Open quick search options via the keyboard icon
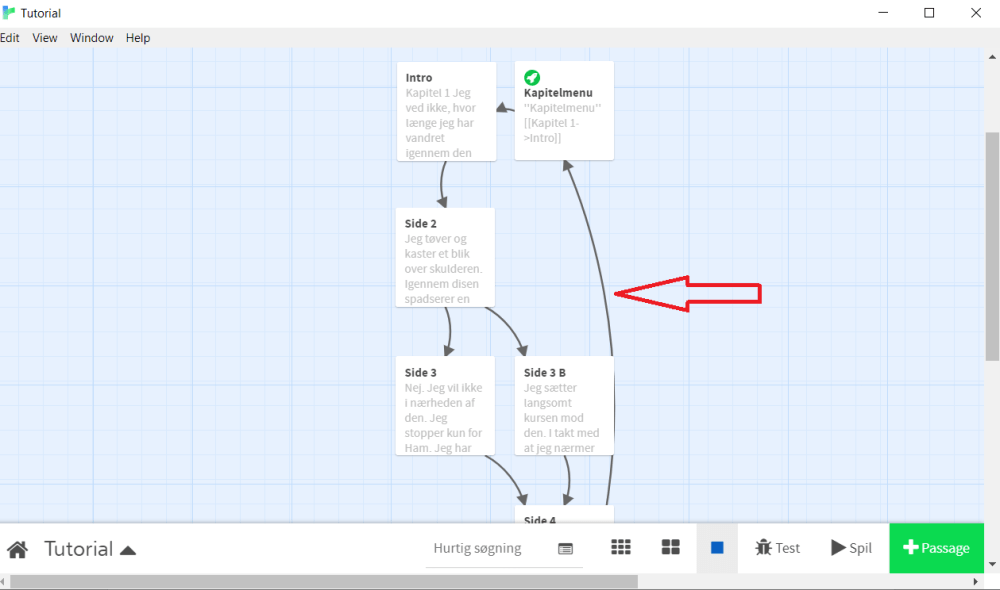1000x590 pixels. (x=565, y=548)
